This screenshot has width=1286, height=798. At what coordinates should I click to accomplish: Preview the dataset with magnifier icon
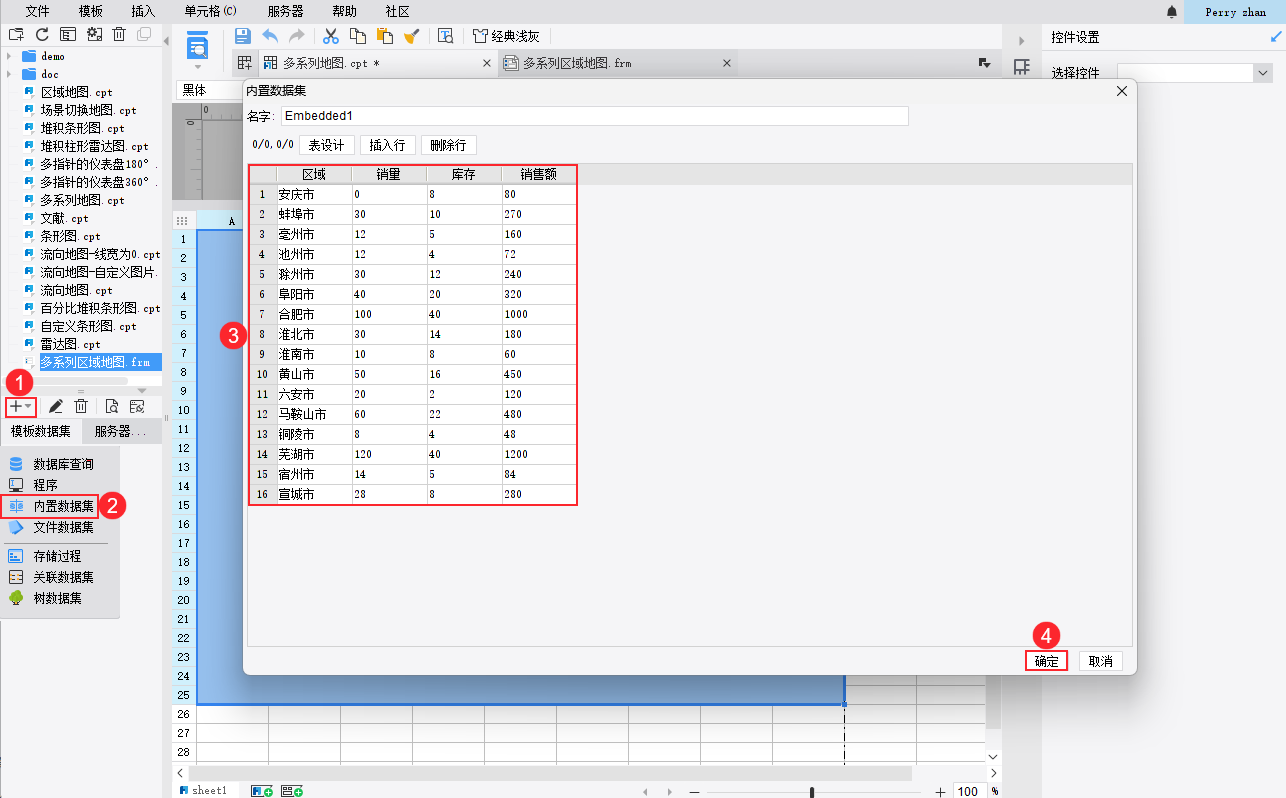click(112, 406)
